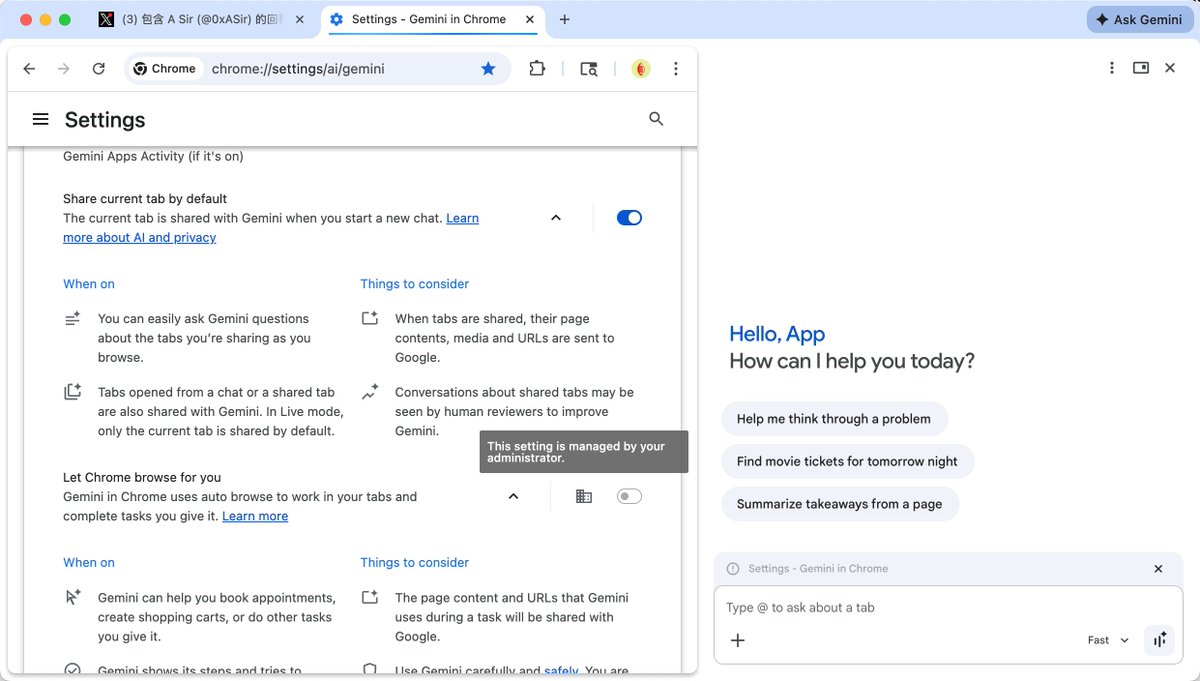Open the tab search icon in toolbar

[x=589, y=69]
